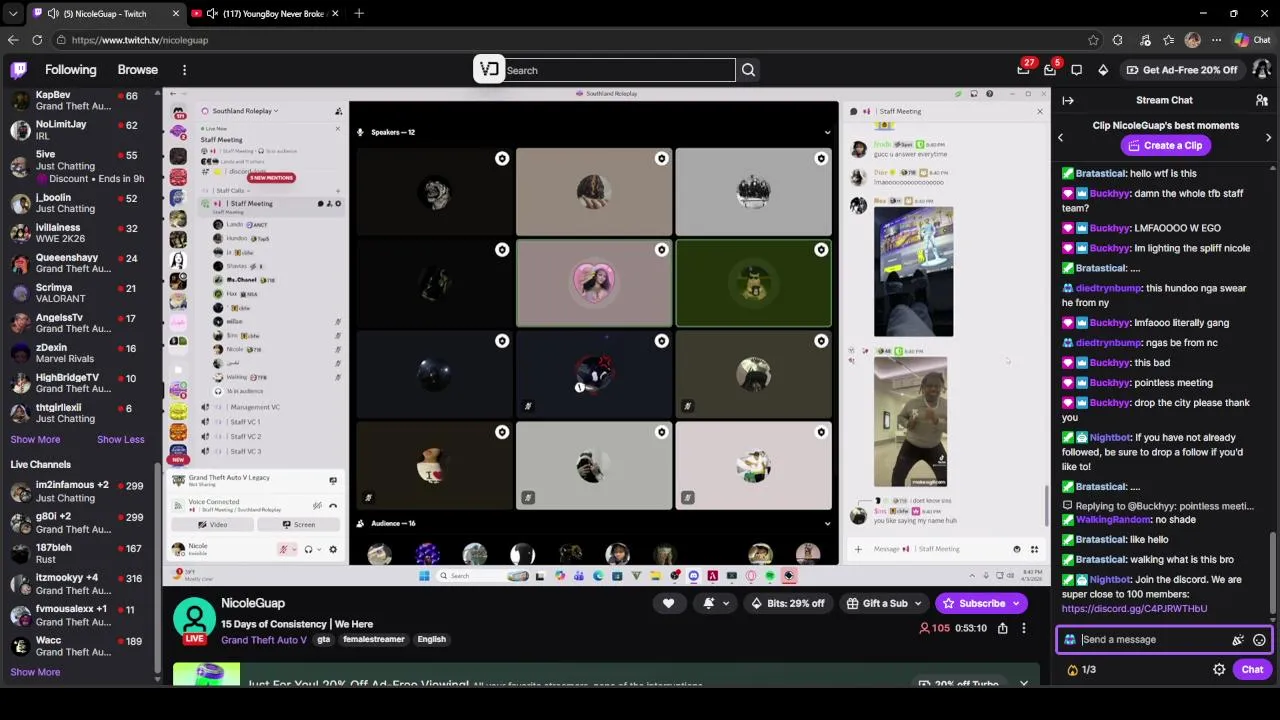This screenshot has height=720, width=1280.
Task: Click the gta tag
Action: (x=323, y=639)
